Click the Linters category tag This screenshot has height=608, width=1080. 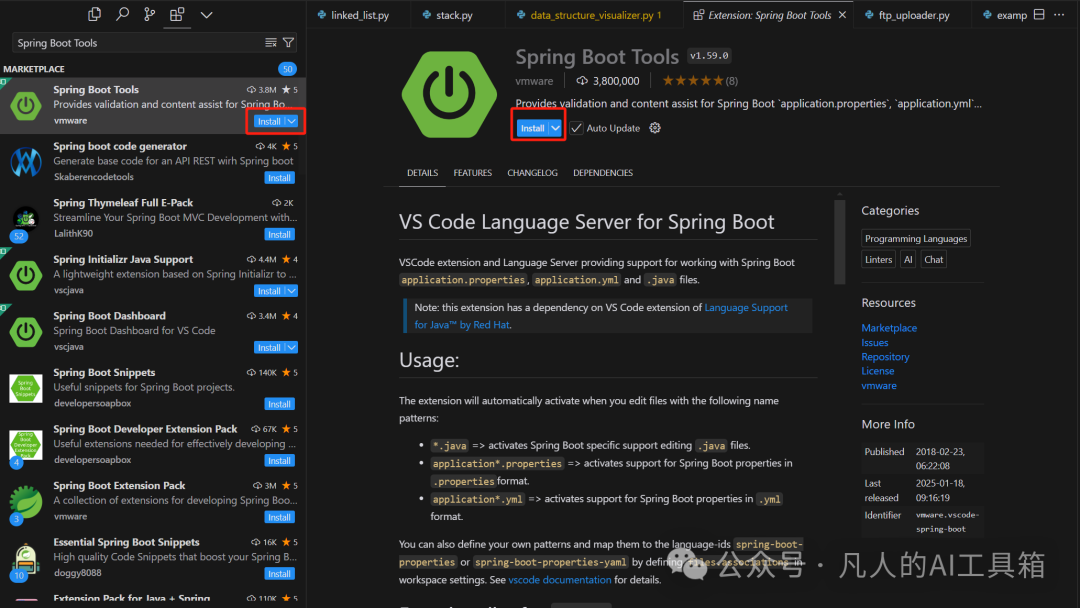pos(878,260)
